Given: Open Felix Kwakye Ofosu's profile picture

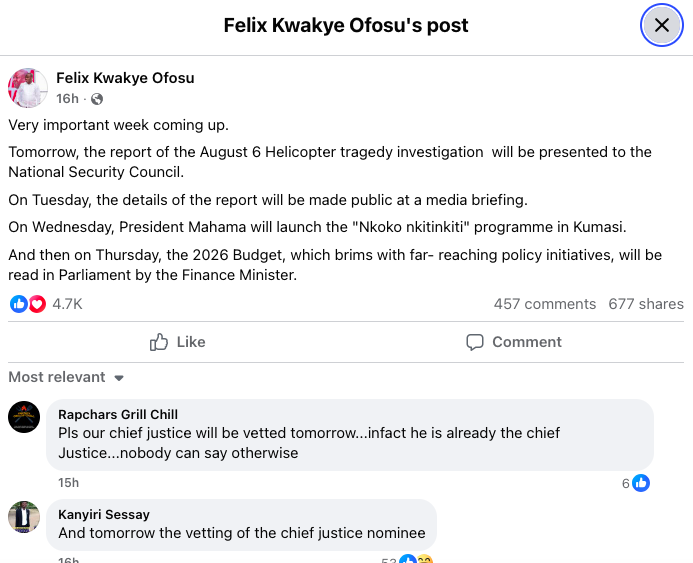Looking at the screenshot, I should click(27, 88).
